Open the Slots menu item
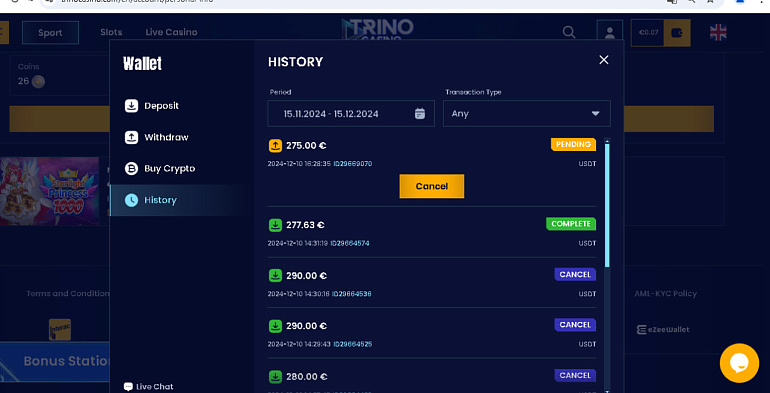Screen dimensions: 770x393 tap(111, 32)
